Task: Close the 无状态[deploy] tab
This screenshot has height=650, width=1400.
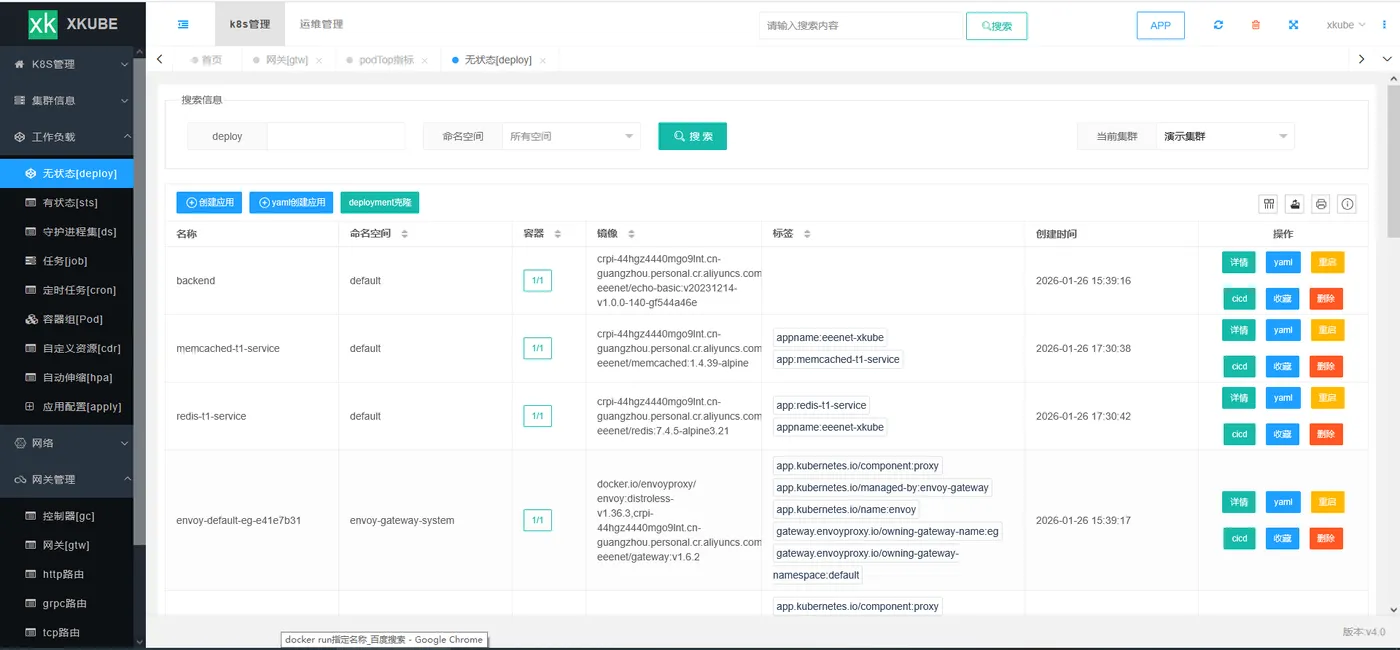Action: [x=543, y=61]
